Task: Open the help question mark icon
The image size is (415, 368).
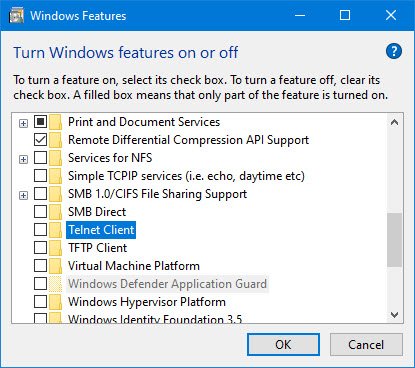Action: click(394, 51)
